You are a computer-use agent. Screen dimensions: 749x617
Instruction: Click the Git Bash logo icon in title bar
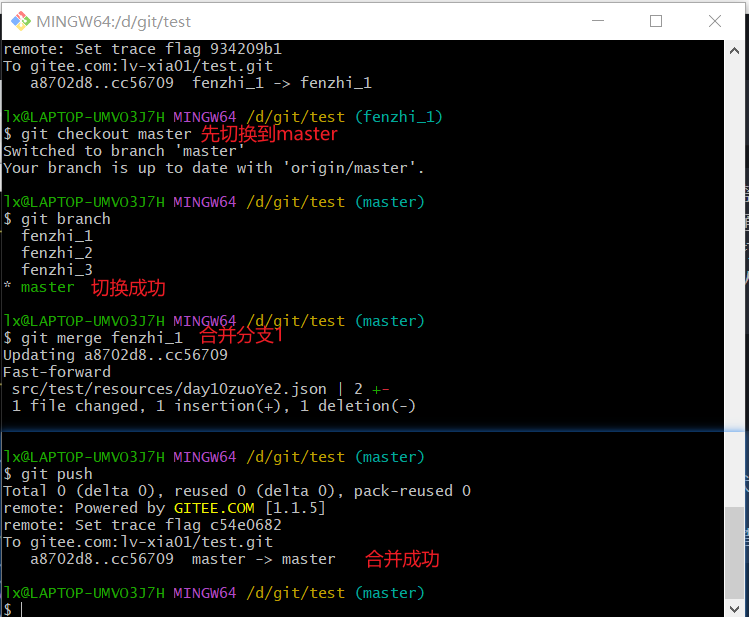click(x=21, y=21)
